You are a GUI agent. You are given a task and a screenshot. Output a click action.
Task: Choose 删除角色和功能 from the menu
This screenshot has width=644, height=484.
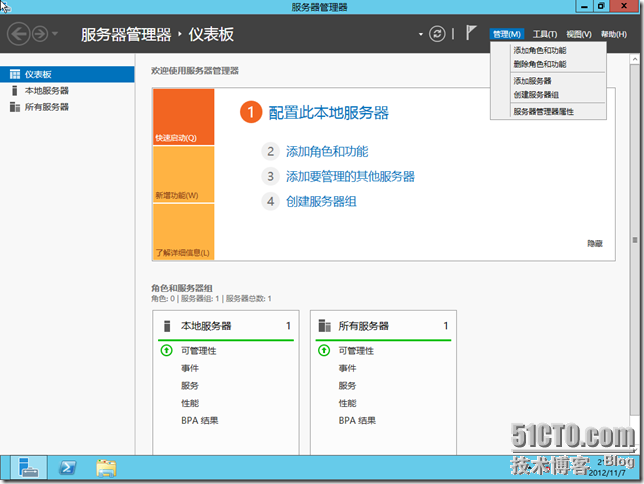tap(540, 64)
